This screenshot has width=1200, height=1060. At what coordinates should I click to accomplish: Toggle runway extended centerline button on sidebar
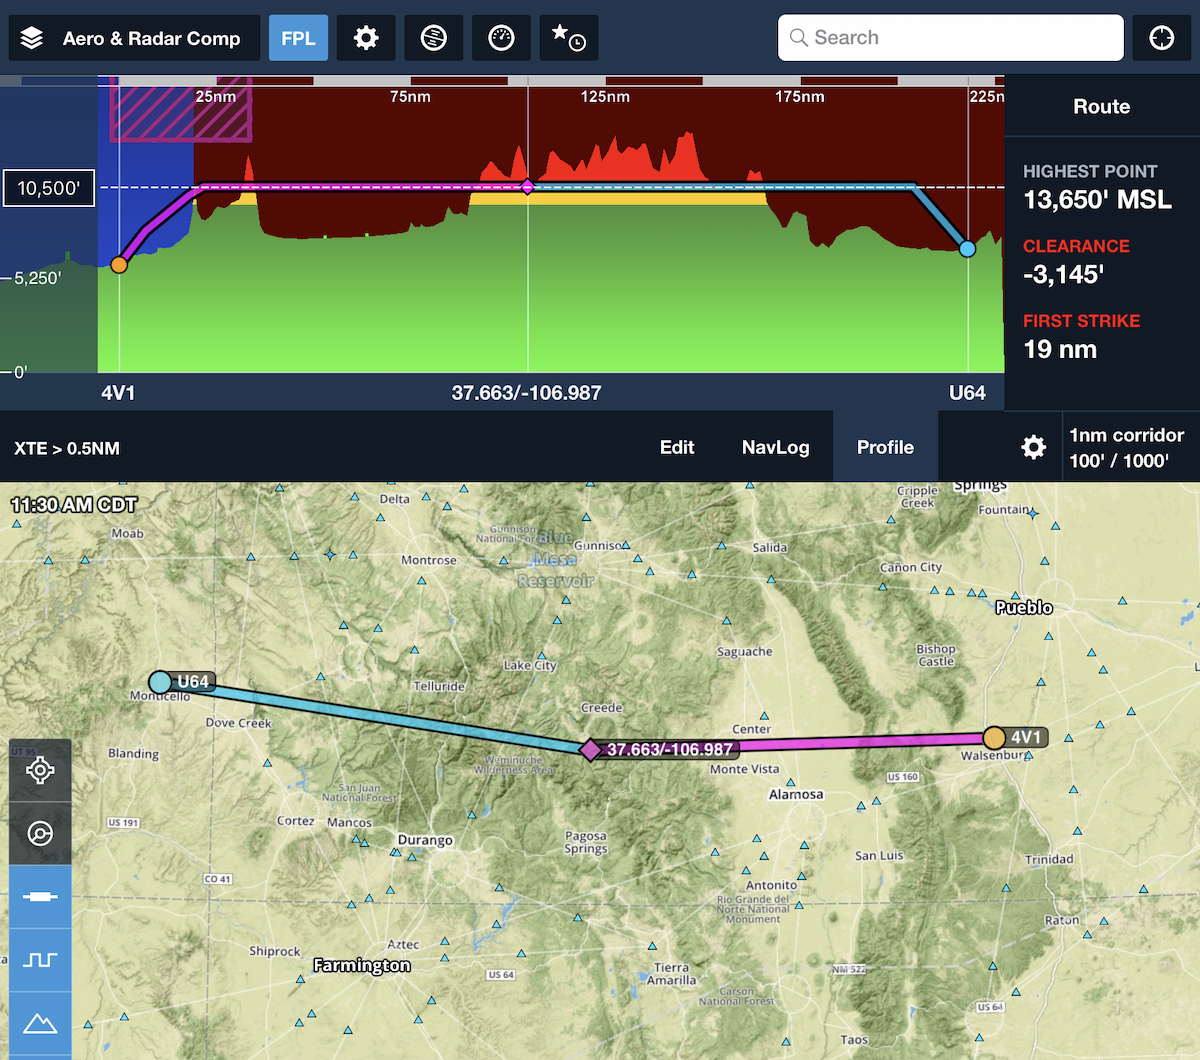click(40, 897)
